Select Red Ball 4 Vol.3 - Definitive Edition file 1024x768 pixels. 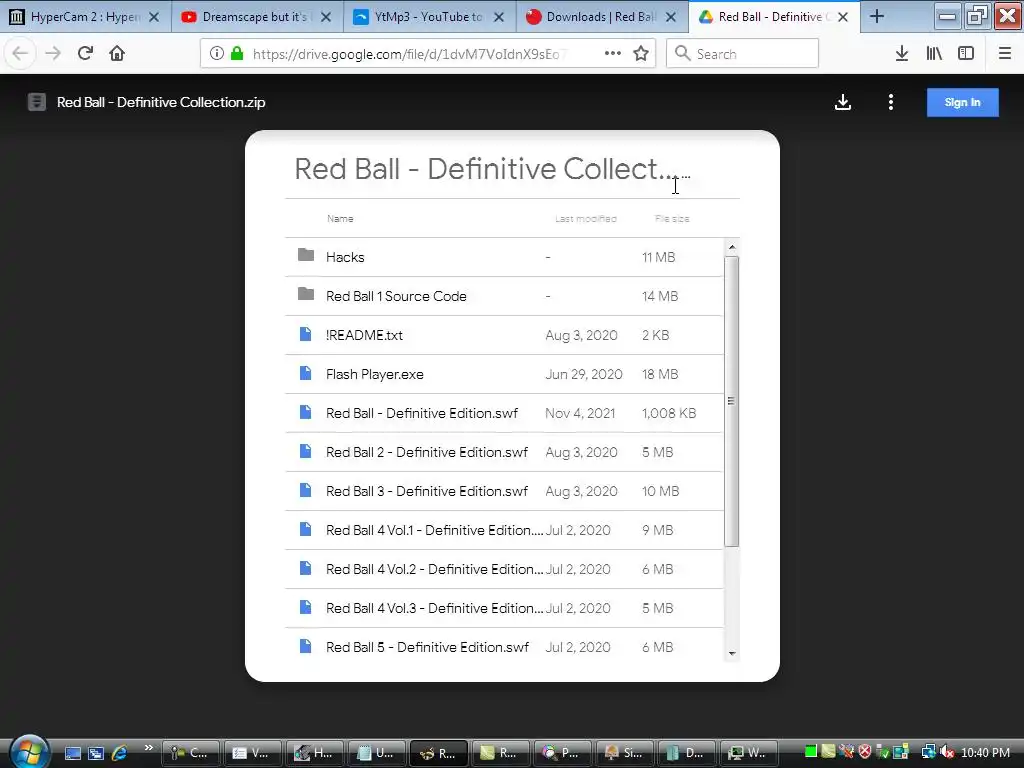[434, 608]
